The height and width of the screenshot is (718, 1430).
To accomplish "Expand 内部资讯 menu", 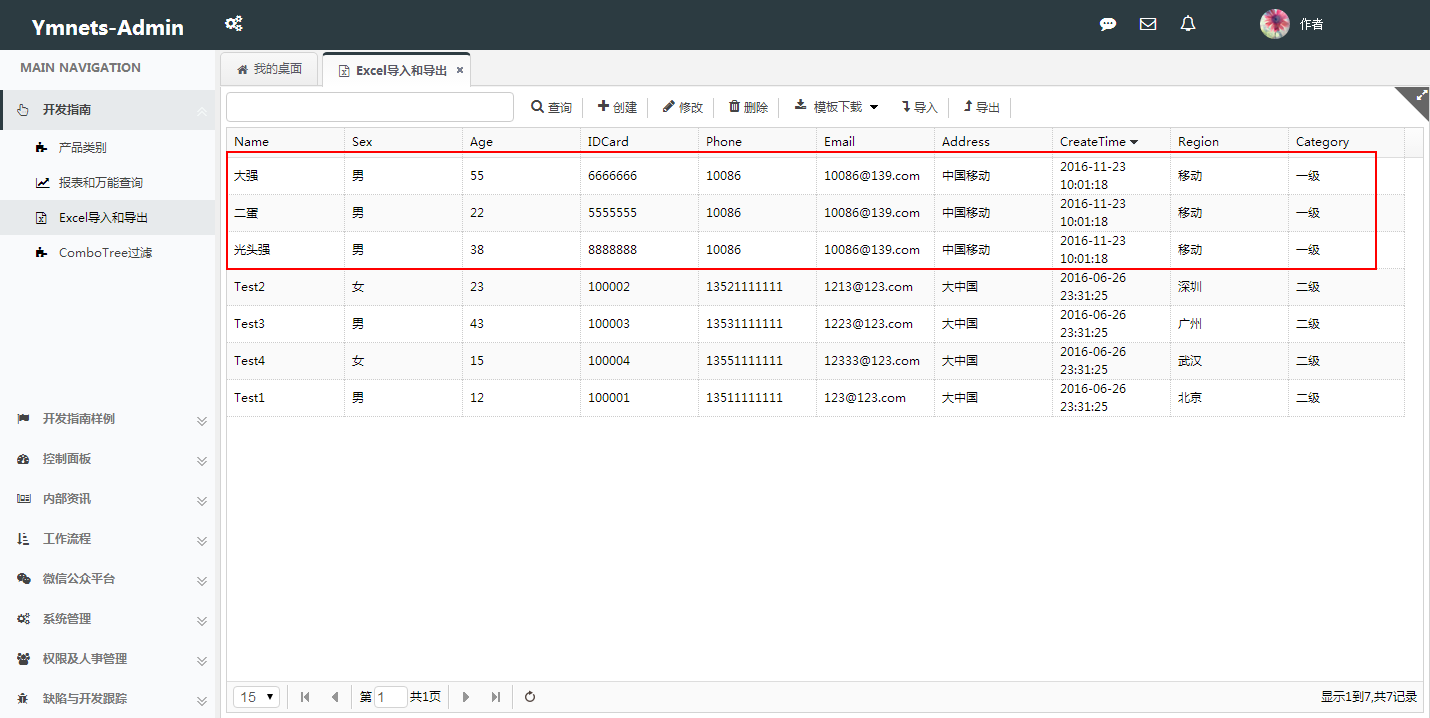I will [108, 499].
